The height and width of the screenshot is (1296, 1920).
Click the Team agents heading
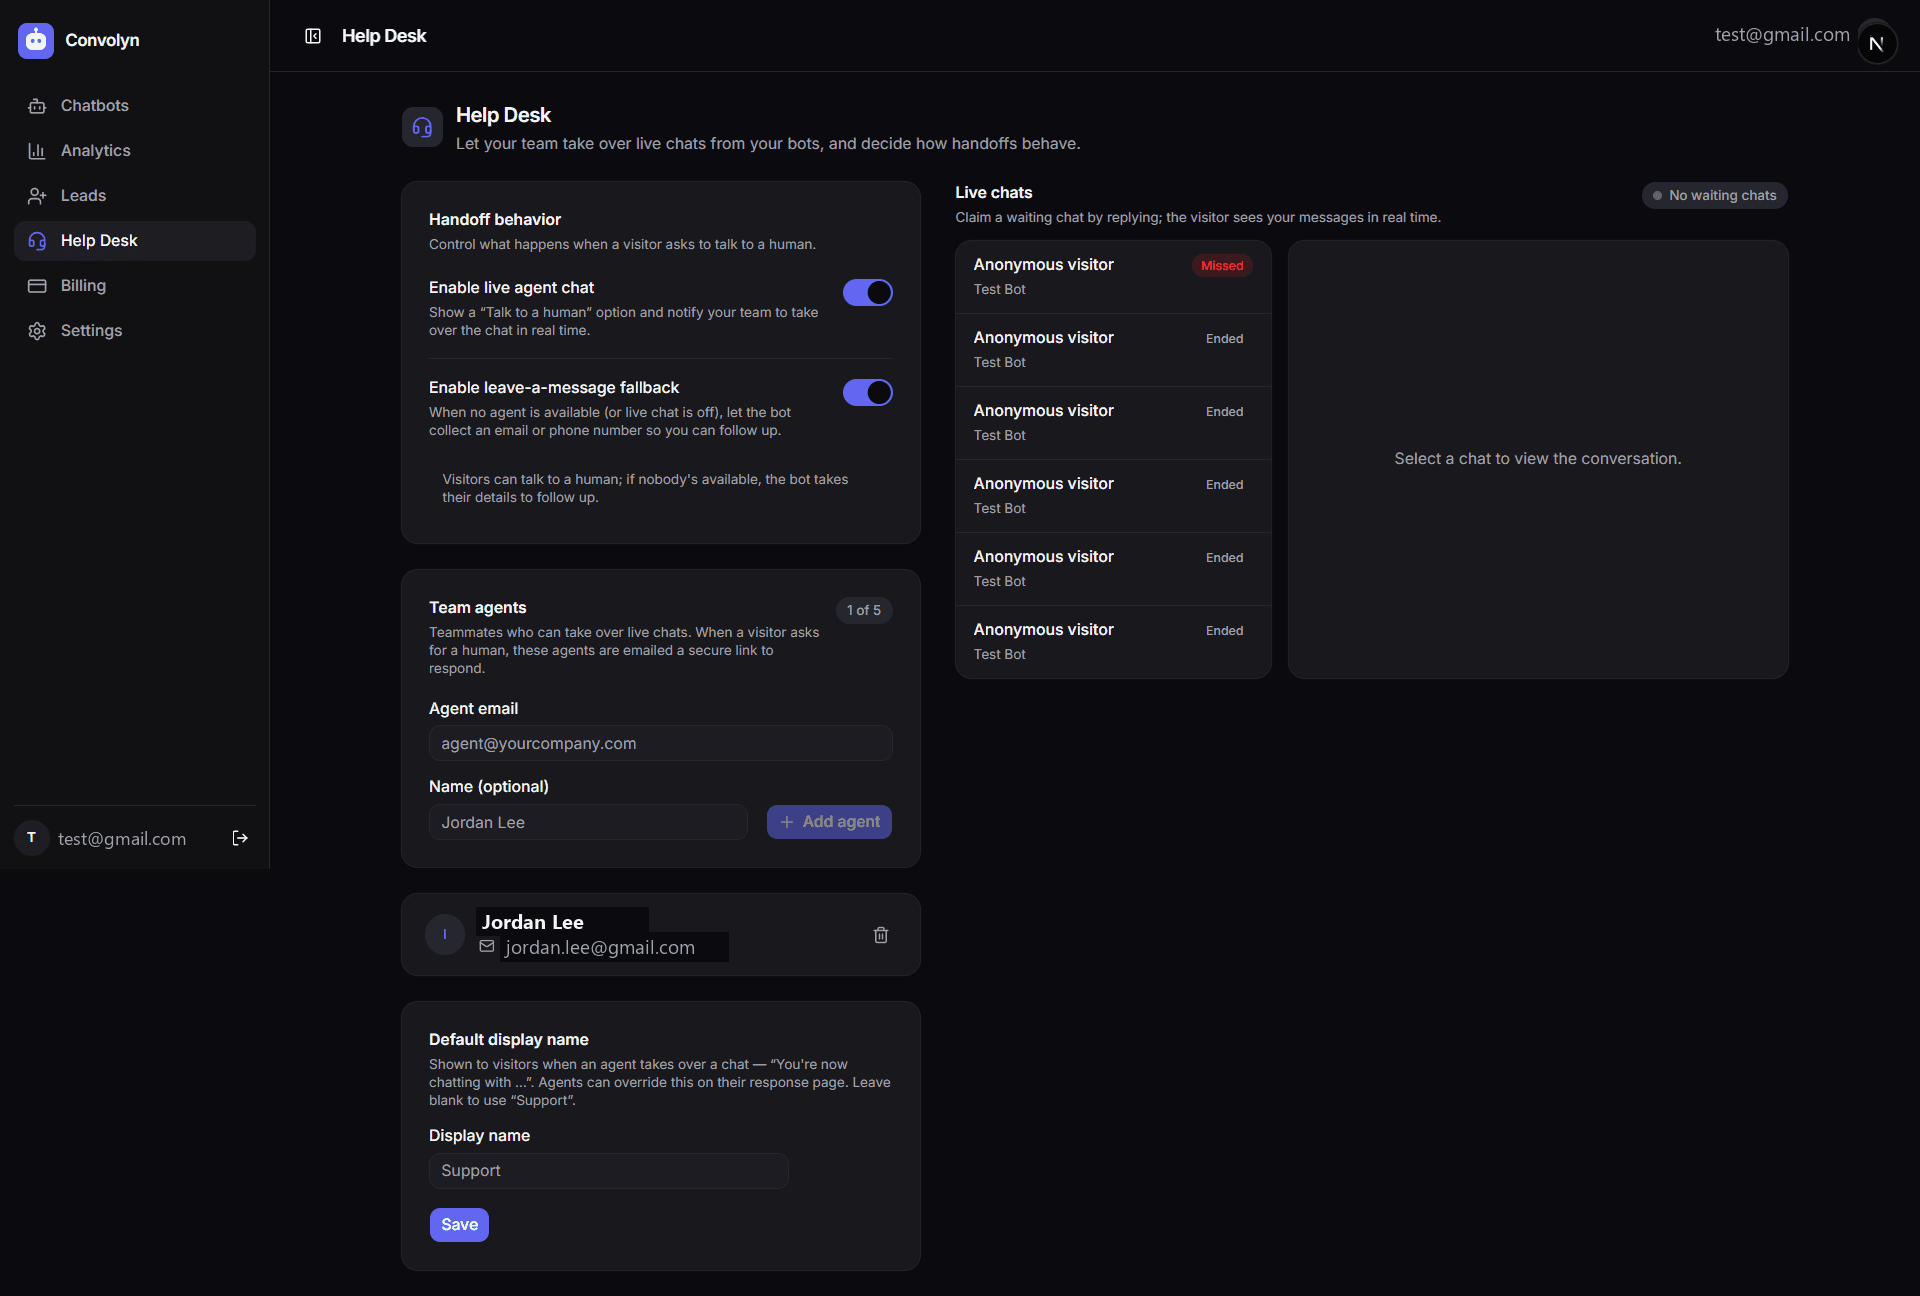tap(477, 608)
